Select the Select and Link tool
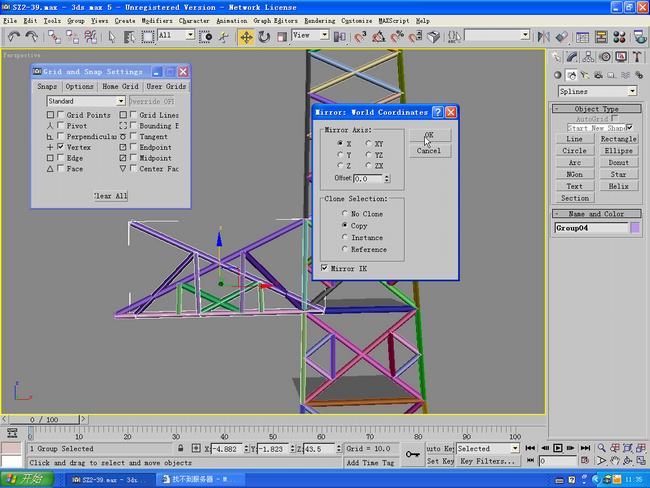Viewport: 650px width, 488px height. tap(54, 37)
